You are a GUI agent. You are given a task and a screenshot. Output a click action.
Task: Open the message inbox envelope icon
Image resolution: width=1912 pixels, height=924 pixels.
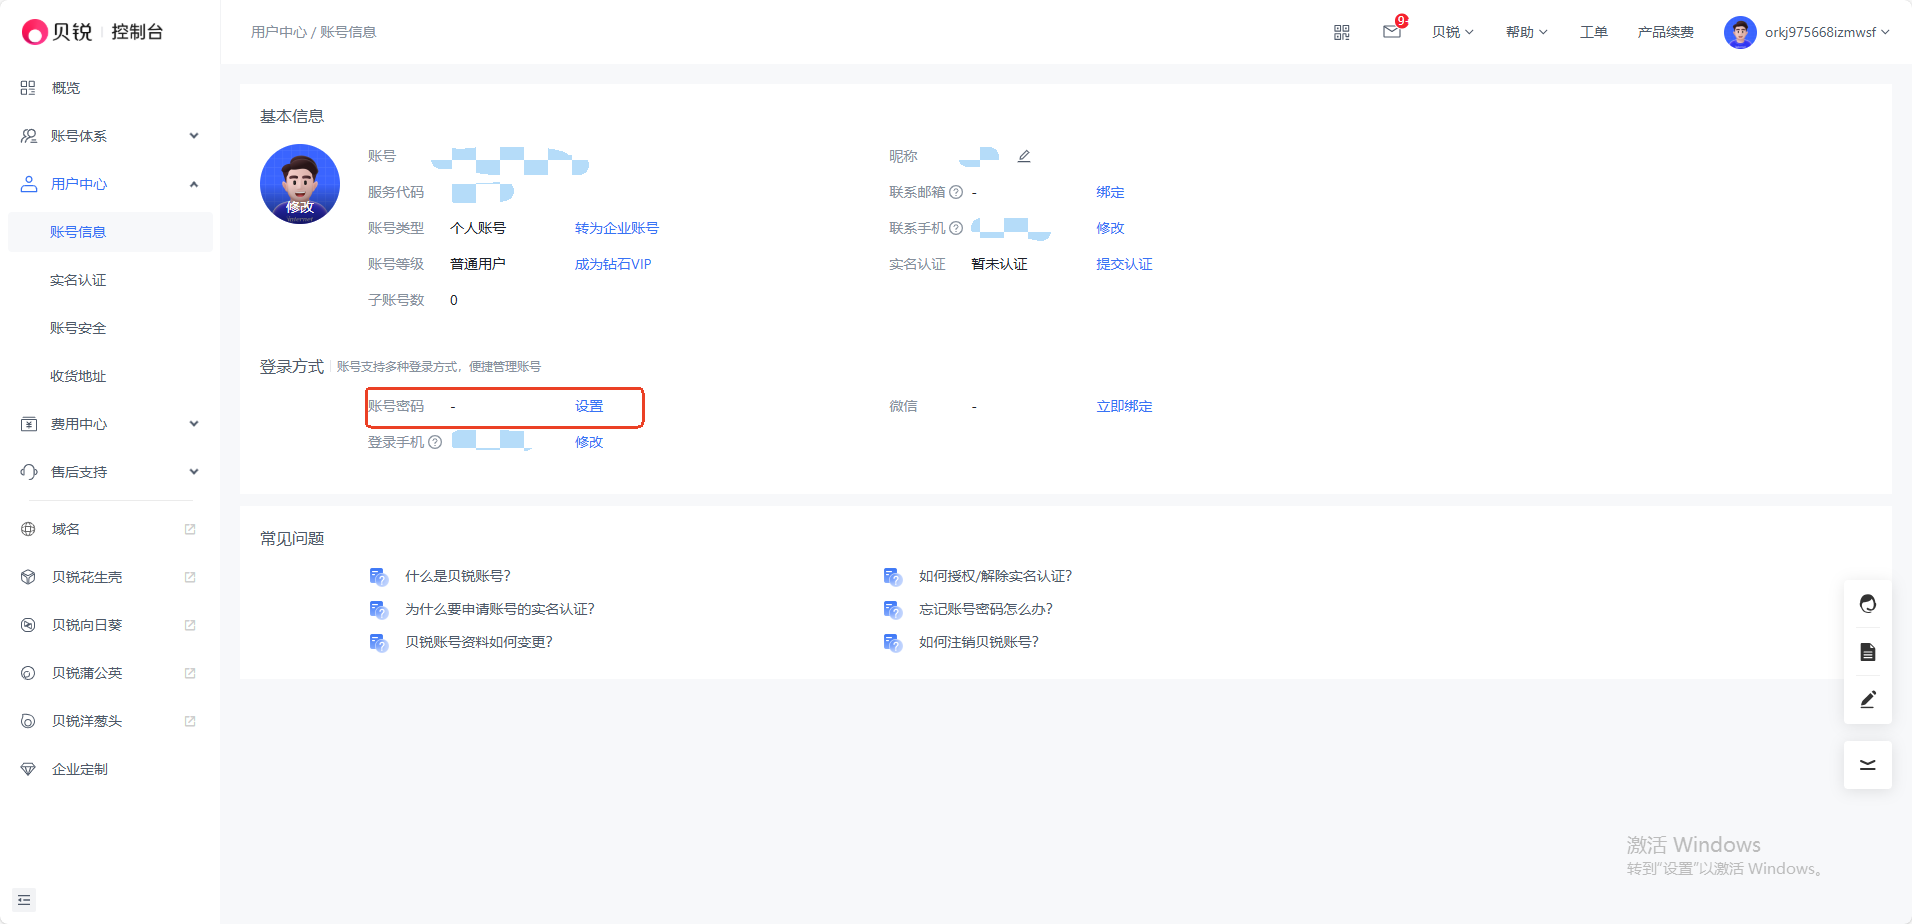point(1392,32)
